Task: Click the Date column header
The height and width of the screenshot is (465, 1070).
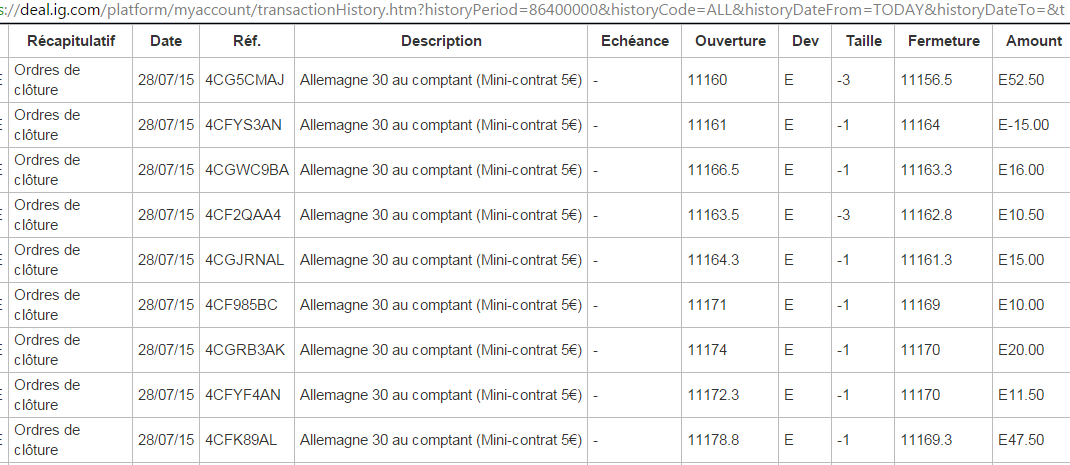Action: point(166,41)
